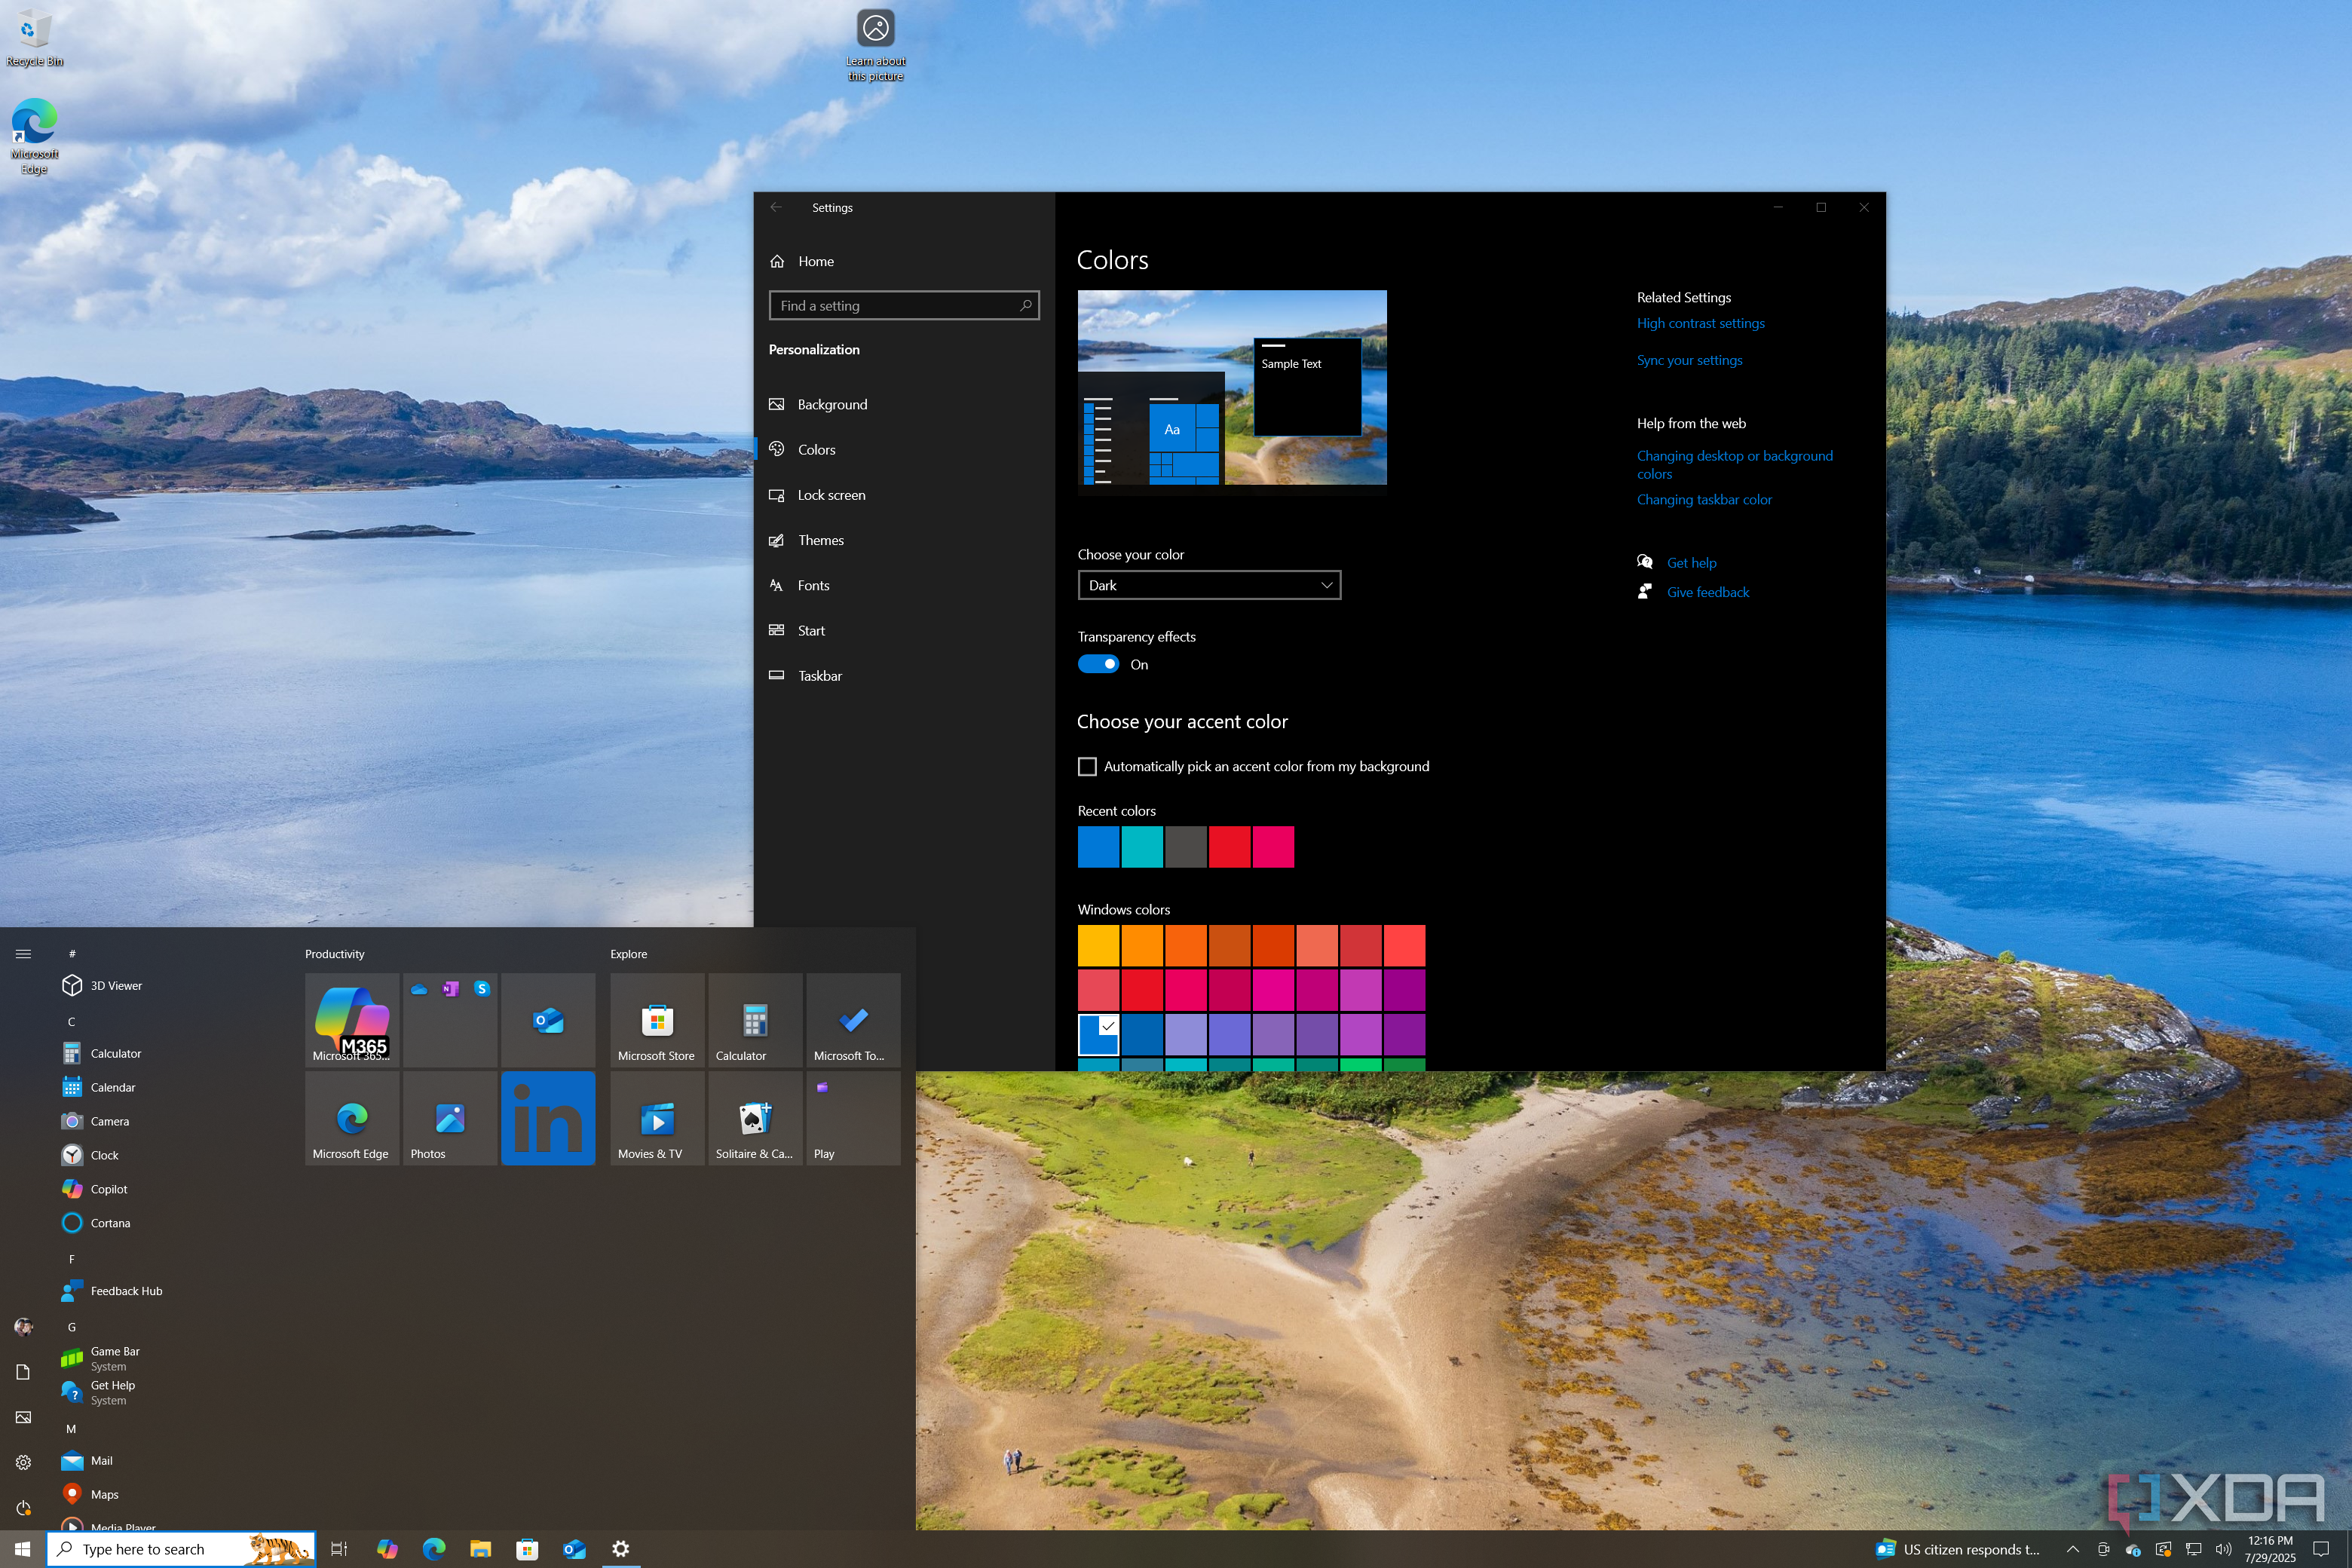This screenshot has height=1568, width=2352.
Task: Open Feedback Hub from app list
Action: tap(126, 1291)
